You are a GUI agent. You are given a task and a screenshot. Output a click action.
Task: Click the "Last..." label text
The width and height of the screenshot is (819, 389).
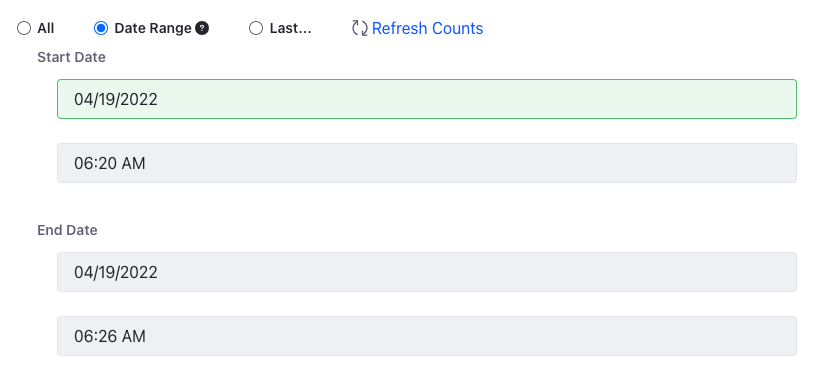tap(290, 28)
